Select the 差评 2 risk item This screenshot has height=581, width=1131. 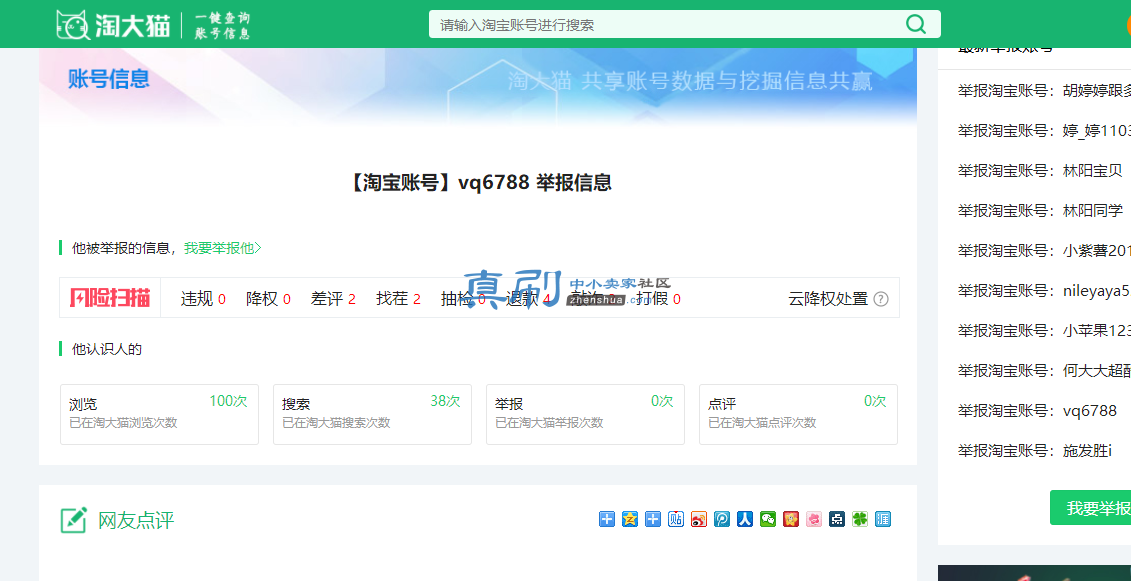pyautogui.click(x=333, y=299)
